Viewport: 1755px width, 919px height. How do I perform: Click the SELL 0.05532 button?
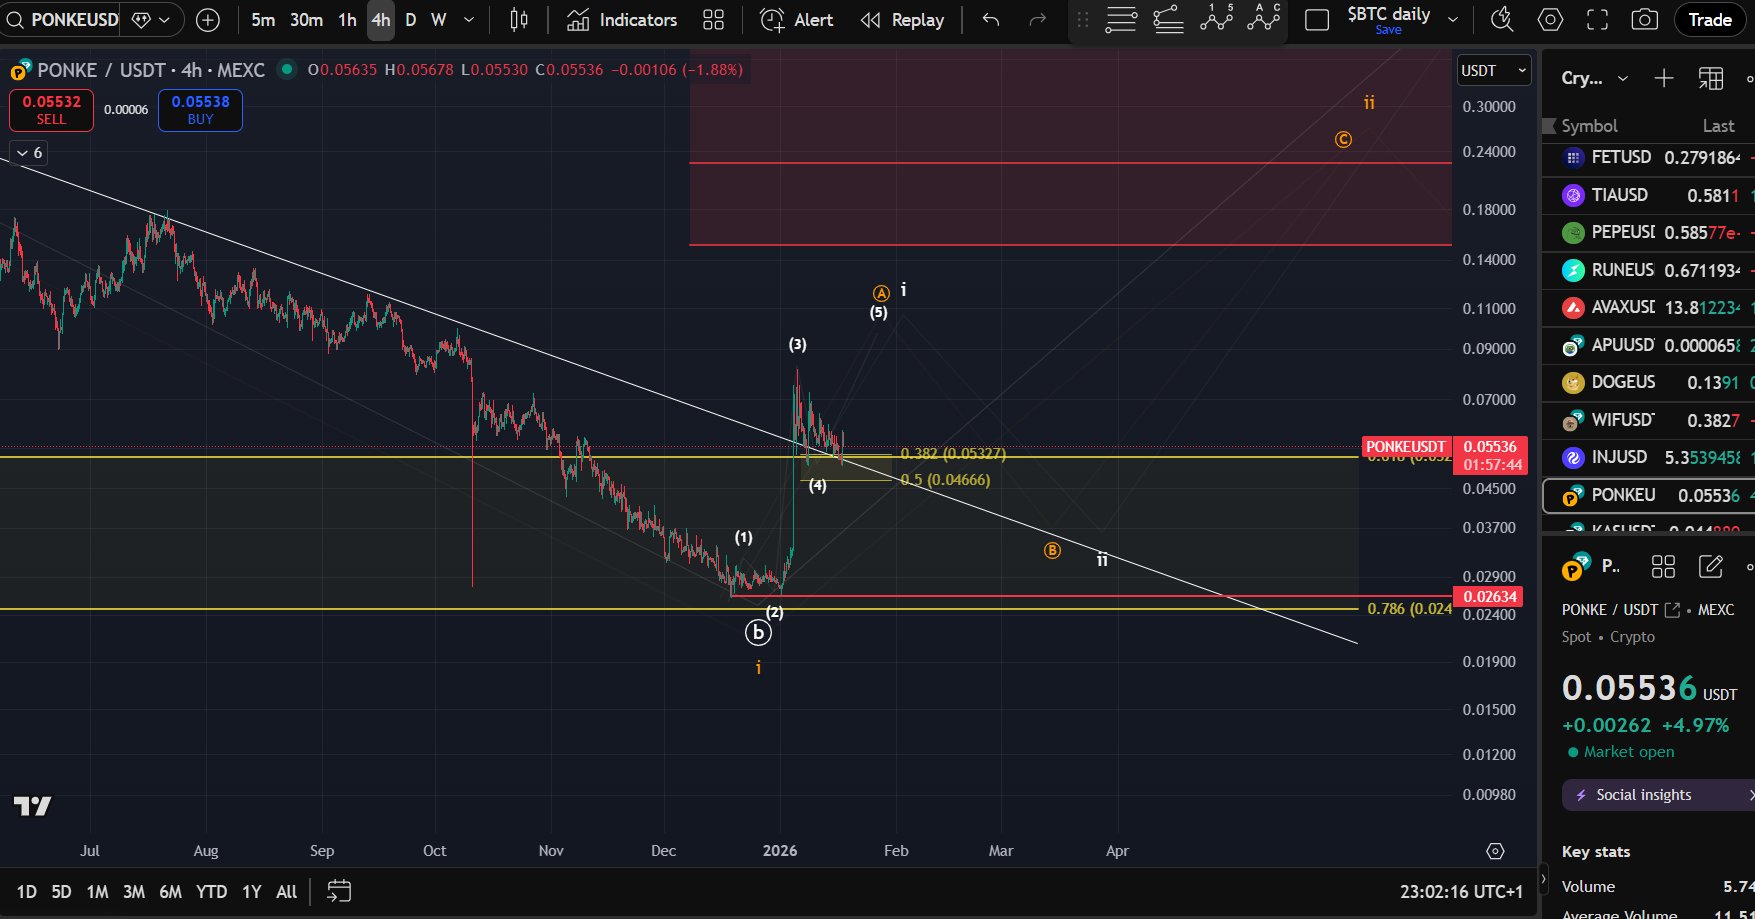[51, 110]
